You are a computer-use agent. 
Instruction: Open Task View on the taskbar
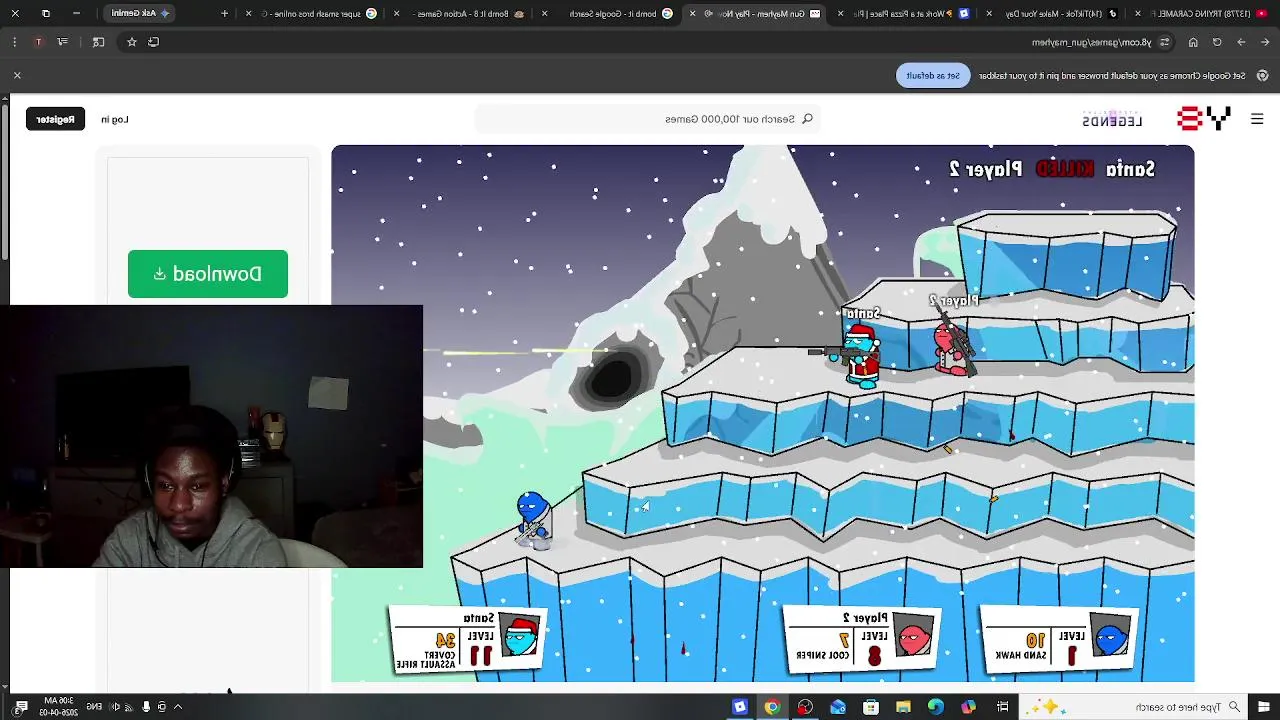(x=1002, y=707)
